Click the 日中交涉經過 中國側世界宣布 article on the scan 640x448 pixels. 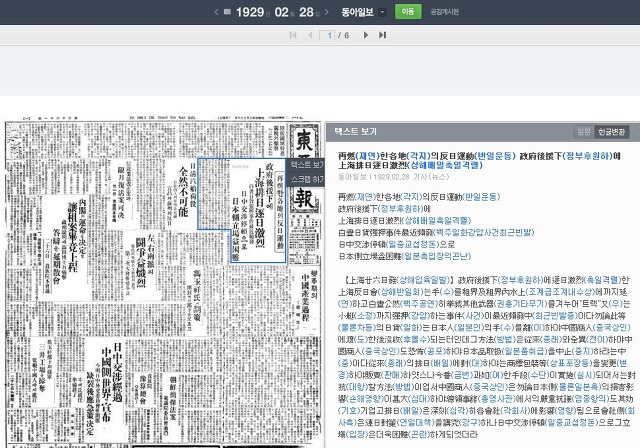tap(107, 388)
